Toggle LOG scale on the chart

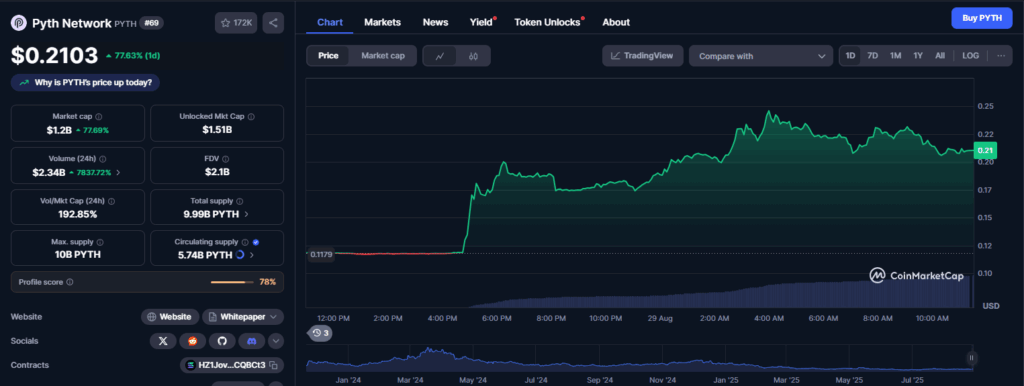pos(970,56)
